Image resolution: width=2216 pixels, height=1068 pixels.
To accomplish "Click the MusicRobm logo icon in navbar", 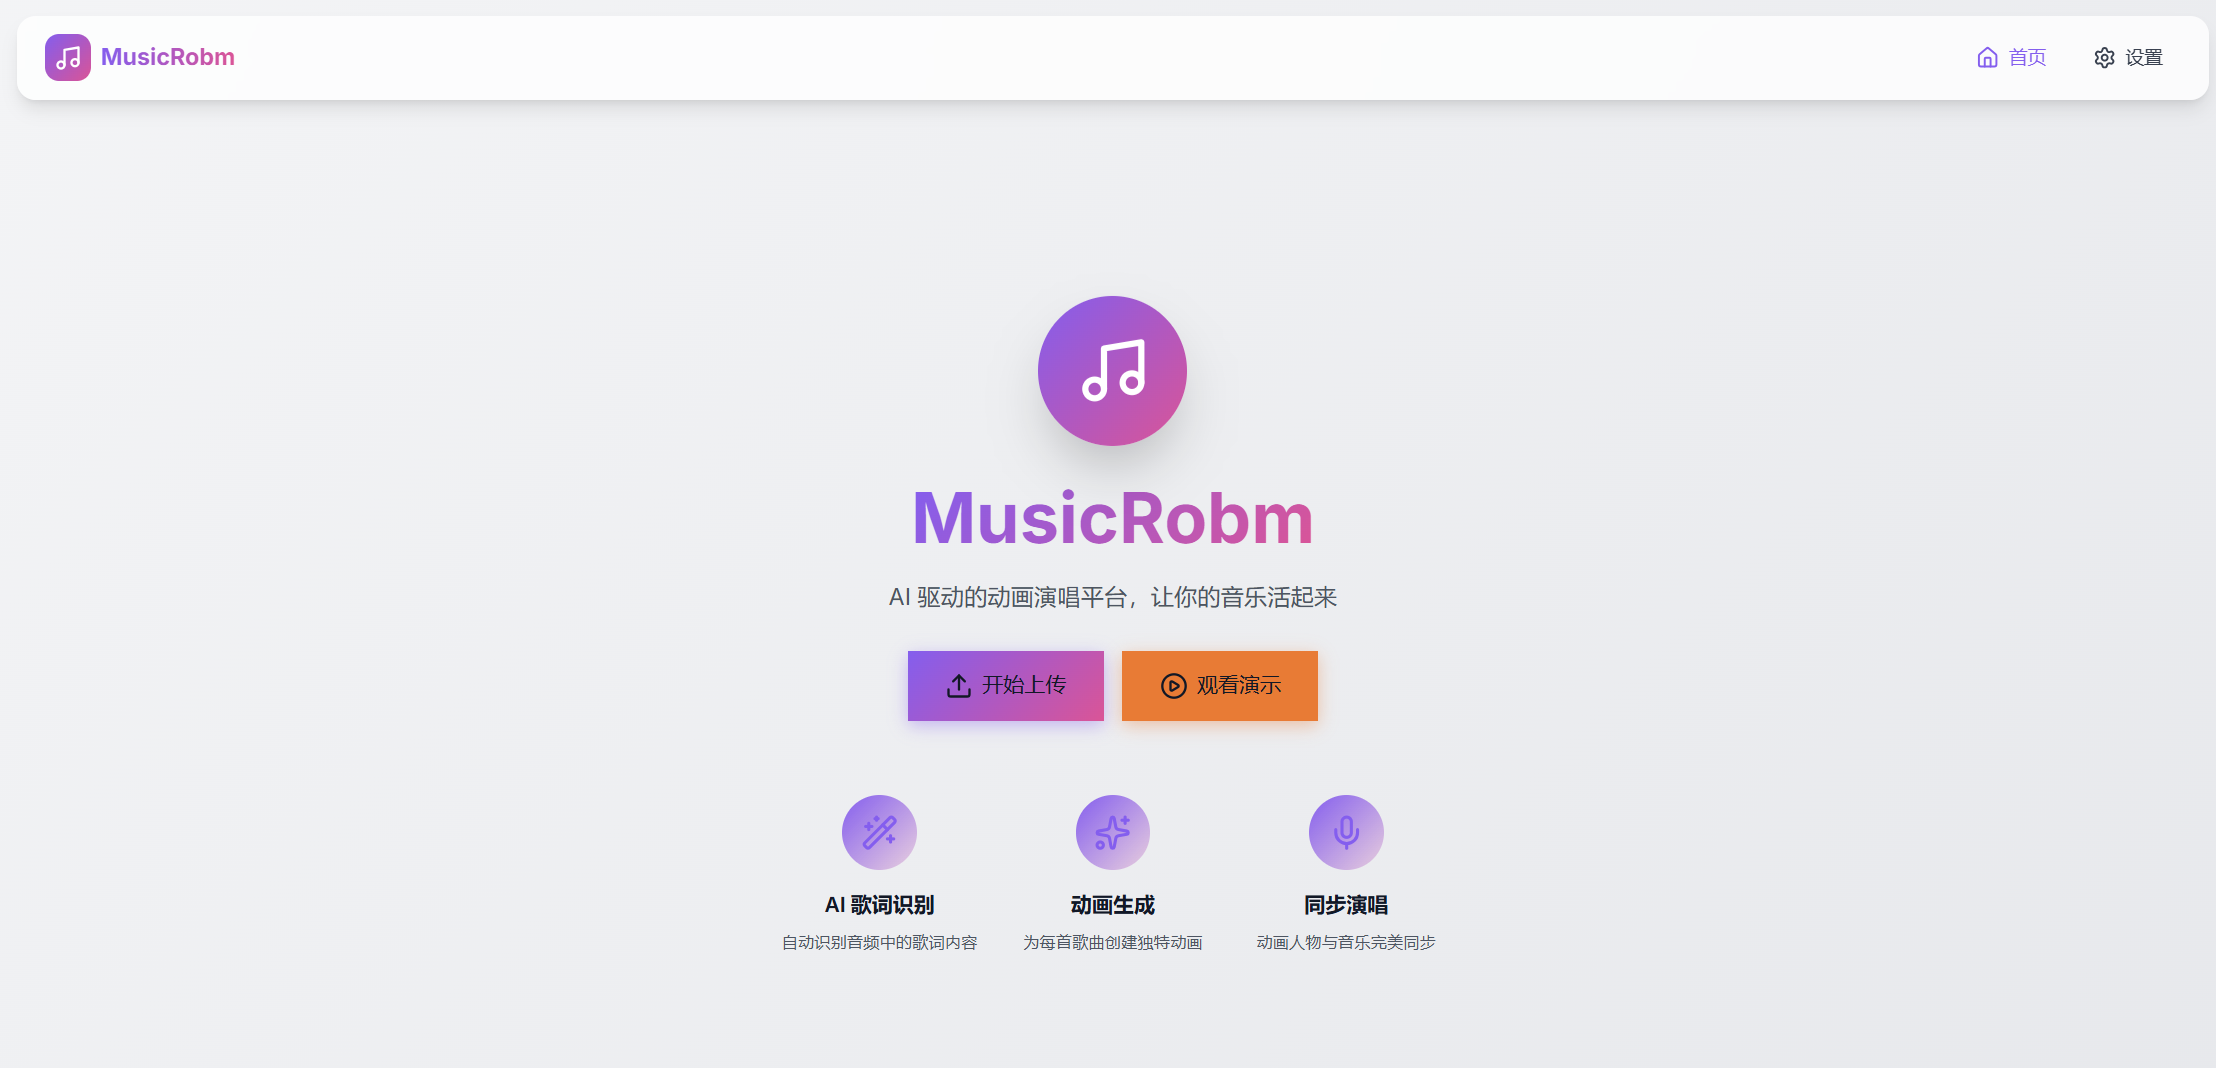I will click(x=68, y=58).
